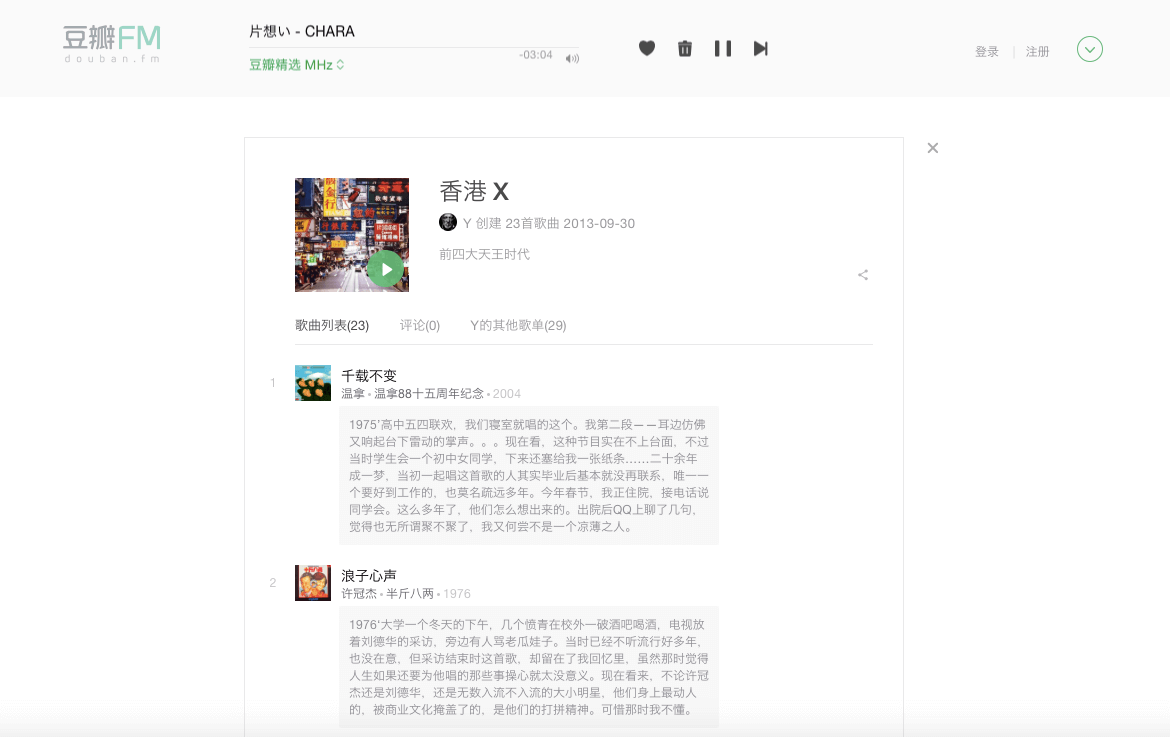Click the 浪子心声 album cover
The width and height of the screenshot is (1170, 737).
pyautogui.click(x=312, y=581)
